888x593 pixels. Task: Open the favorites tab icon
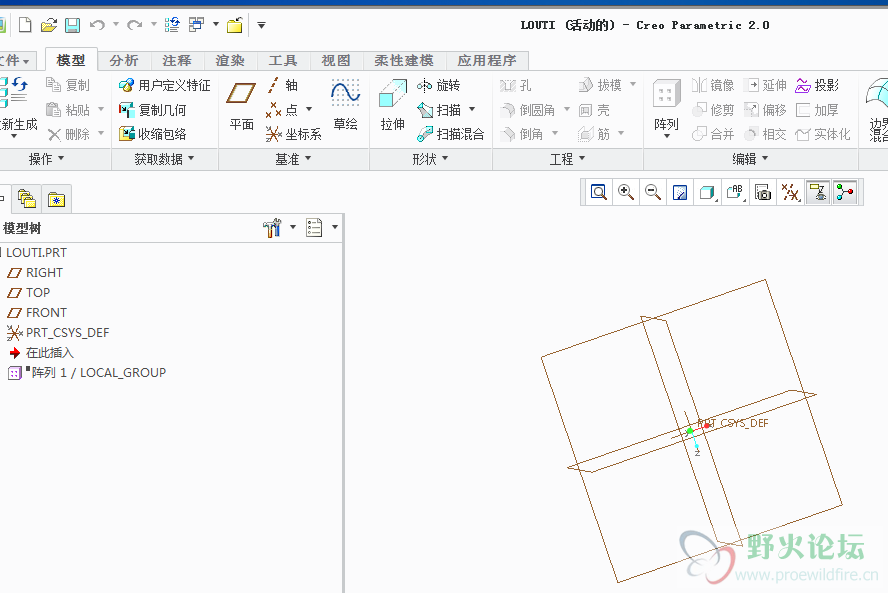(56, 199)
